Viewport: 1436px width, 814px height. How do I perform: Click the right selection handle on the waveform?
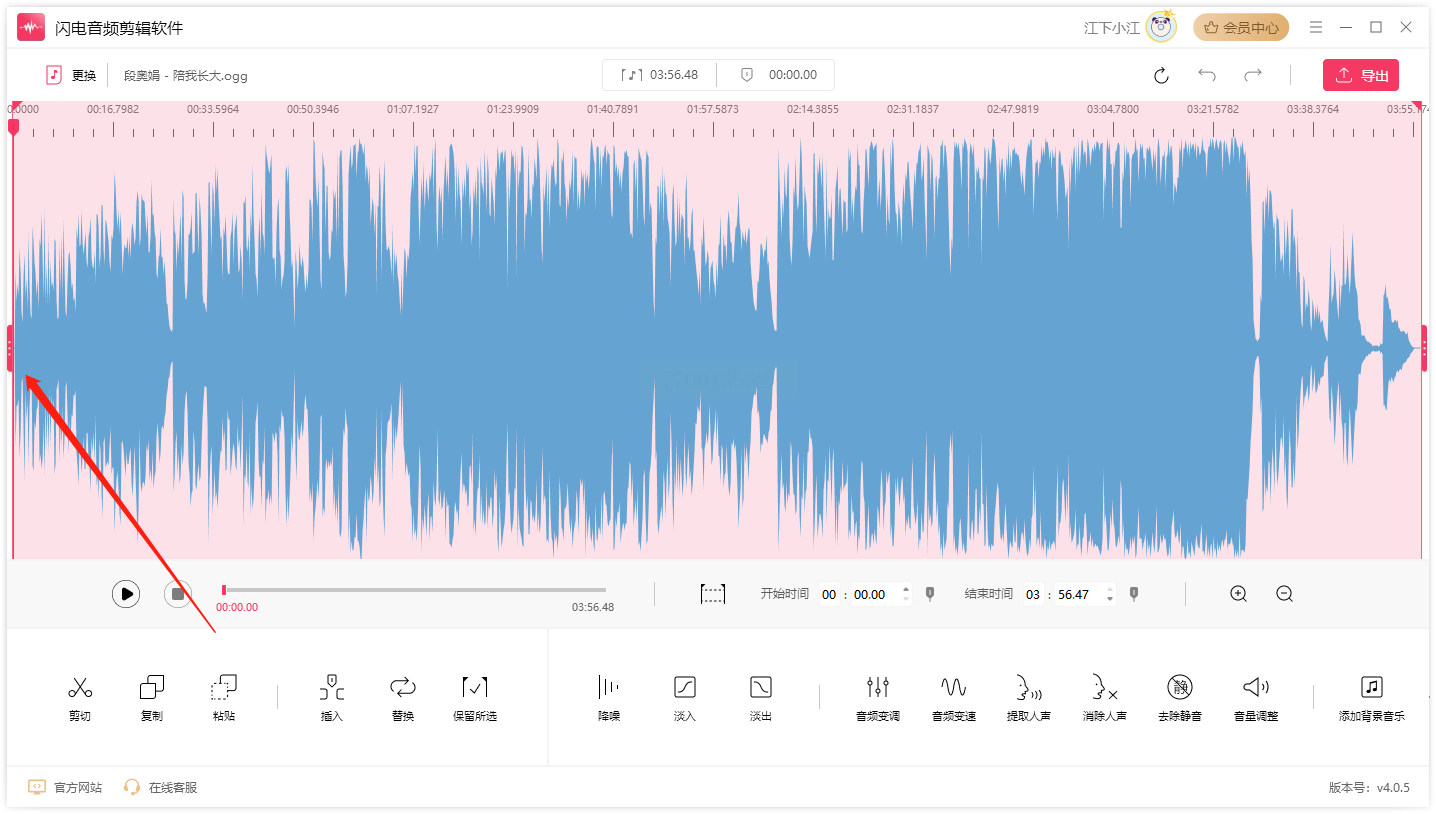(1424, 348)
